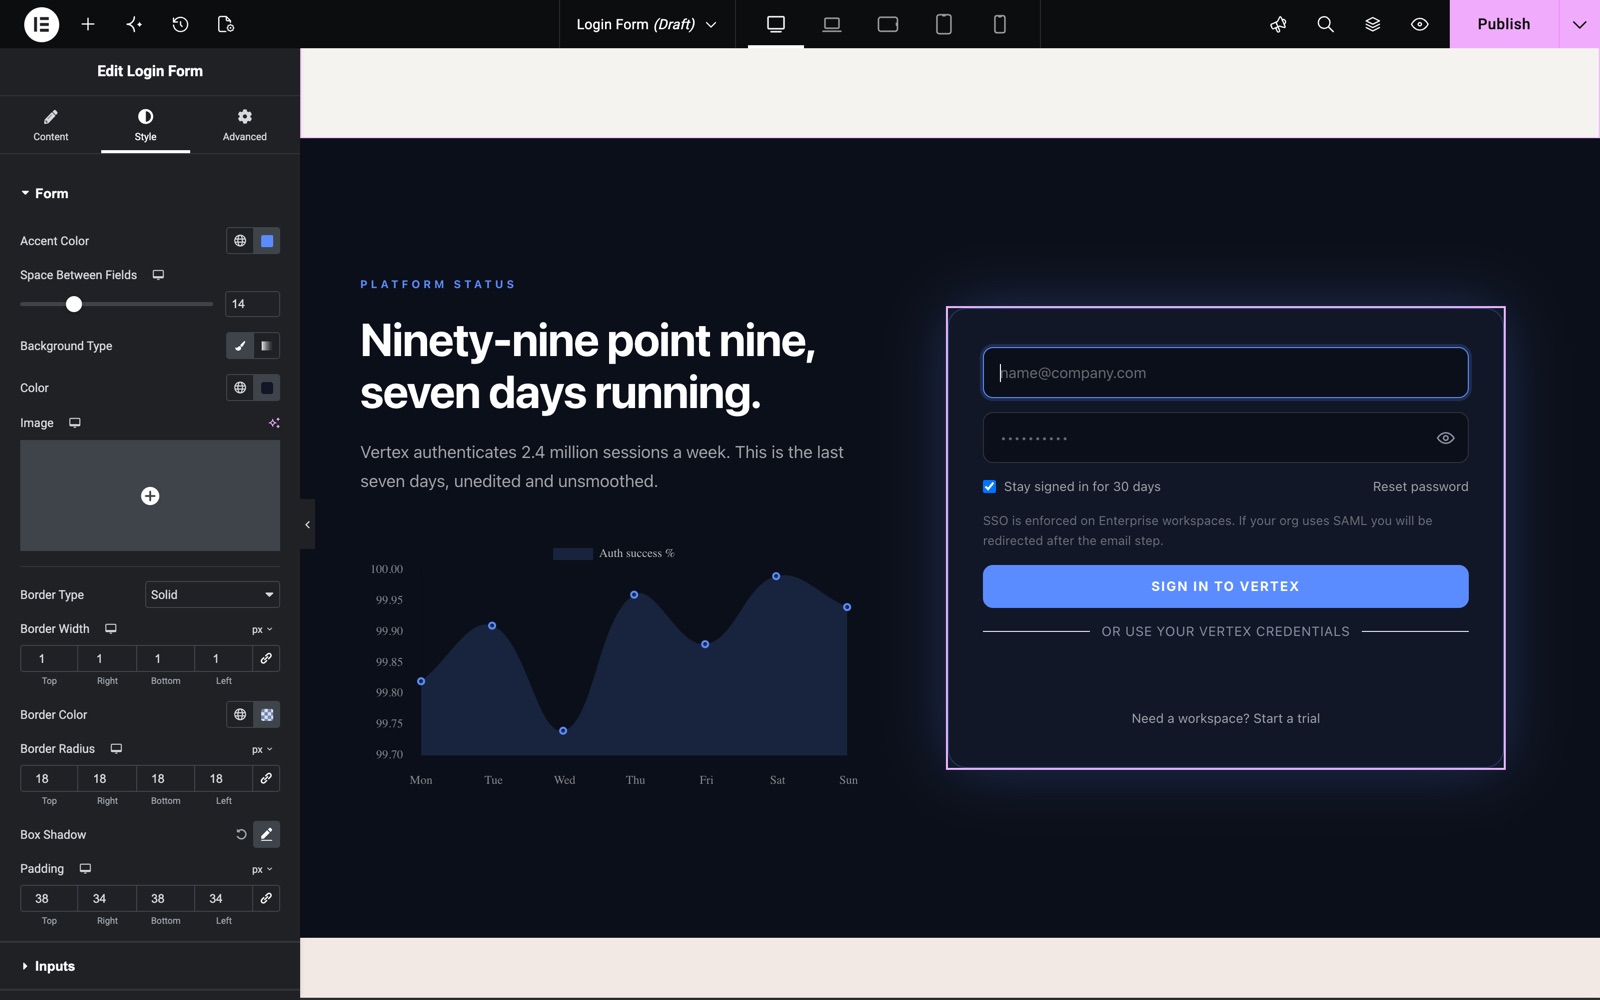
Task: Select classic background type brush
Action: (240, 346)
